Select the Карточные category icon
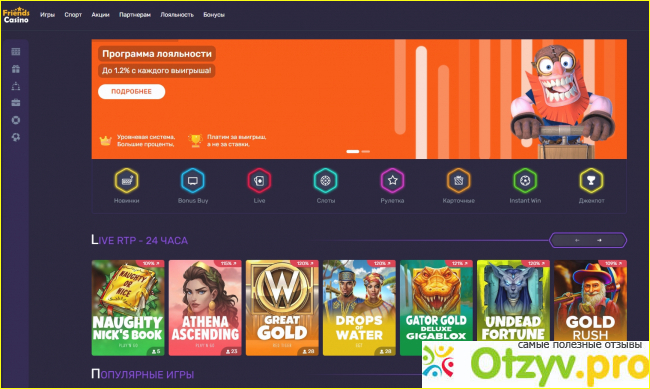 click(x=458, y=181)
